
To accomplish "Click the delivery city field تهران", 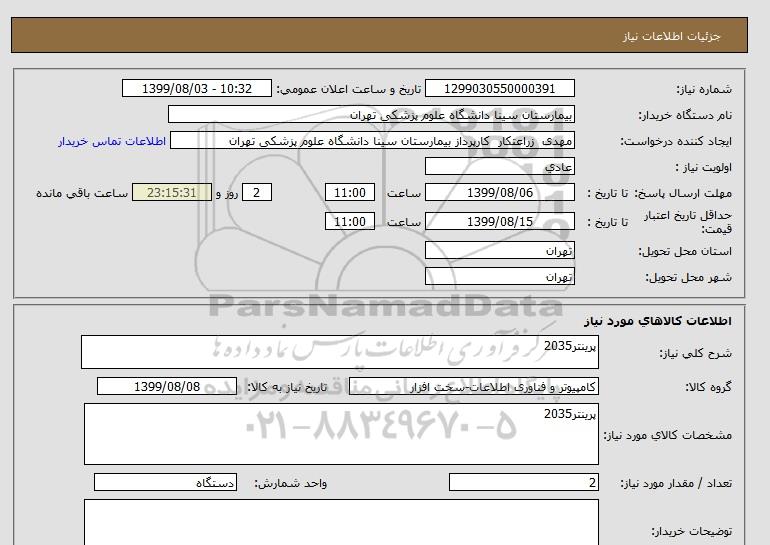I will click(x=499, y=276).
